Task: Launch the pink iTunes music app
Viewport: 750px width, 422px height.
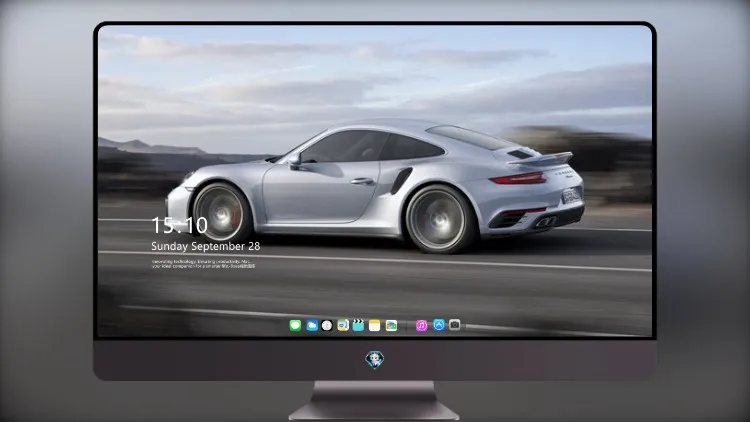Action: coord(421,325)
